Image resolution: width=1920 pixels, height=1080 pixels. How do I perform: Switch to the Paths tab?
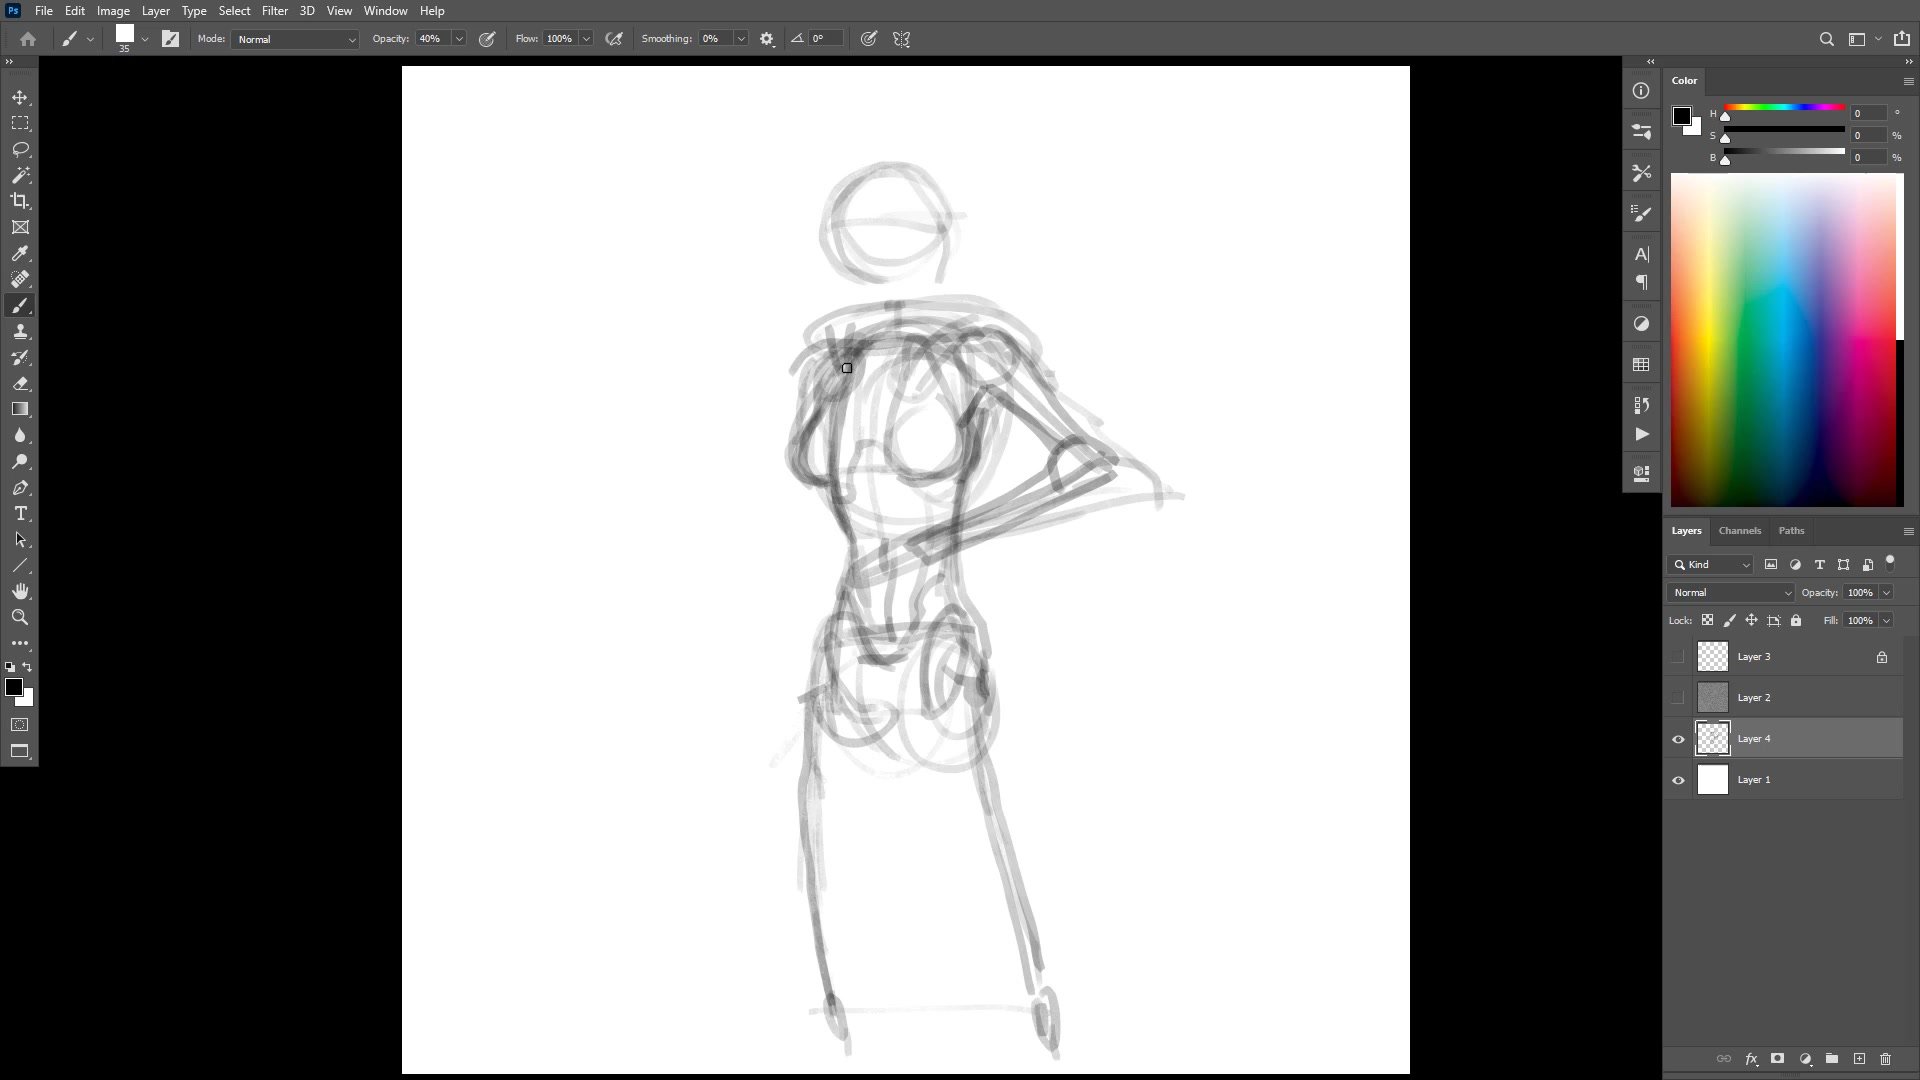1791,531
